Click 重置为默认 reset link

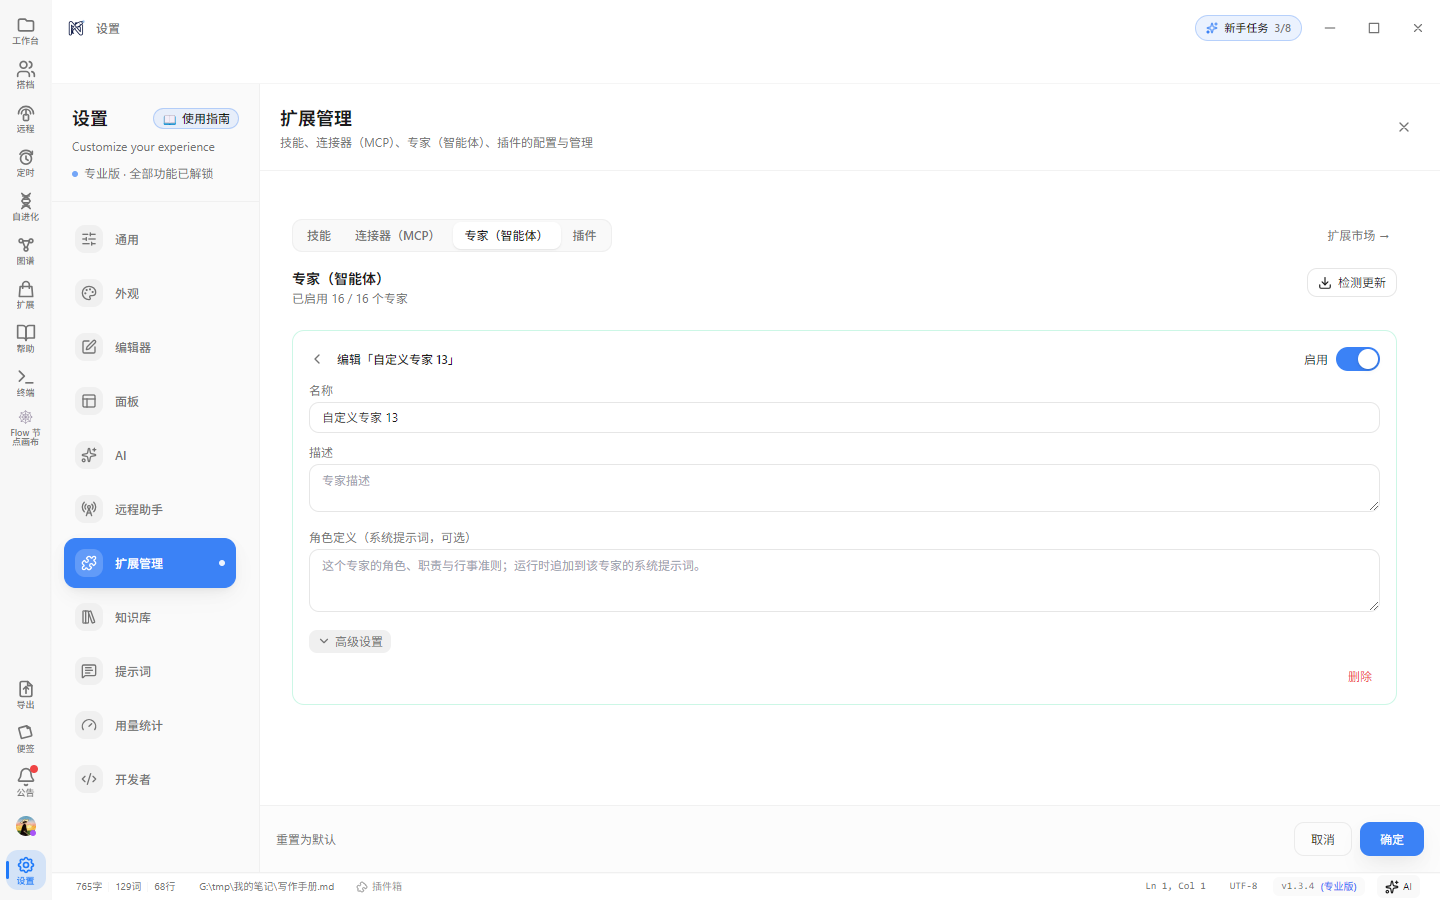click(306, 840)
